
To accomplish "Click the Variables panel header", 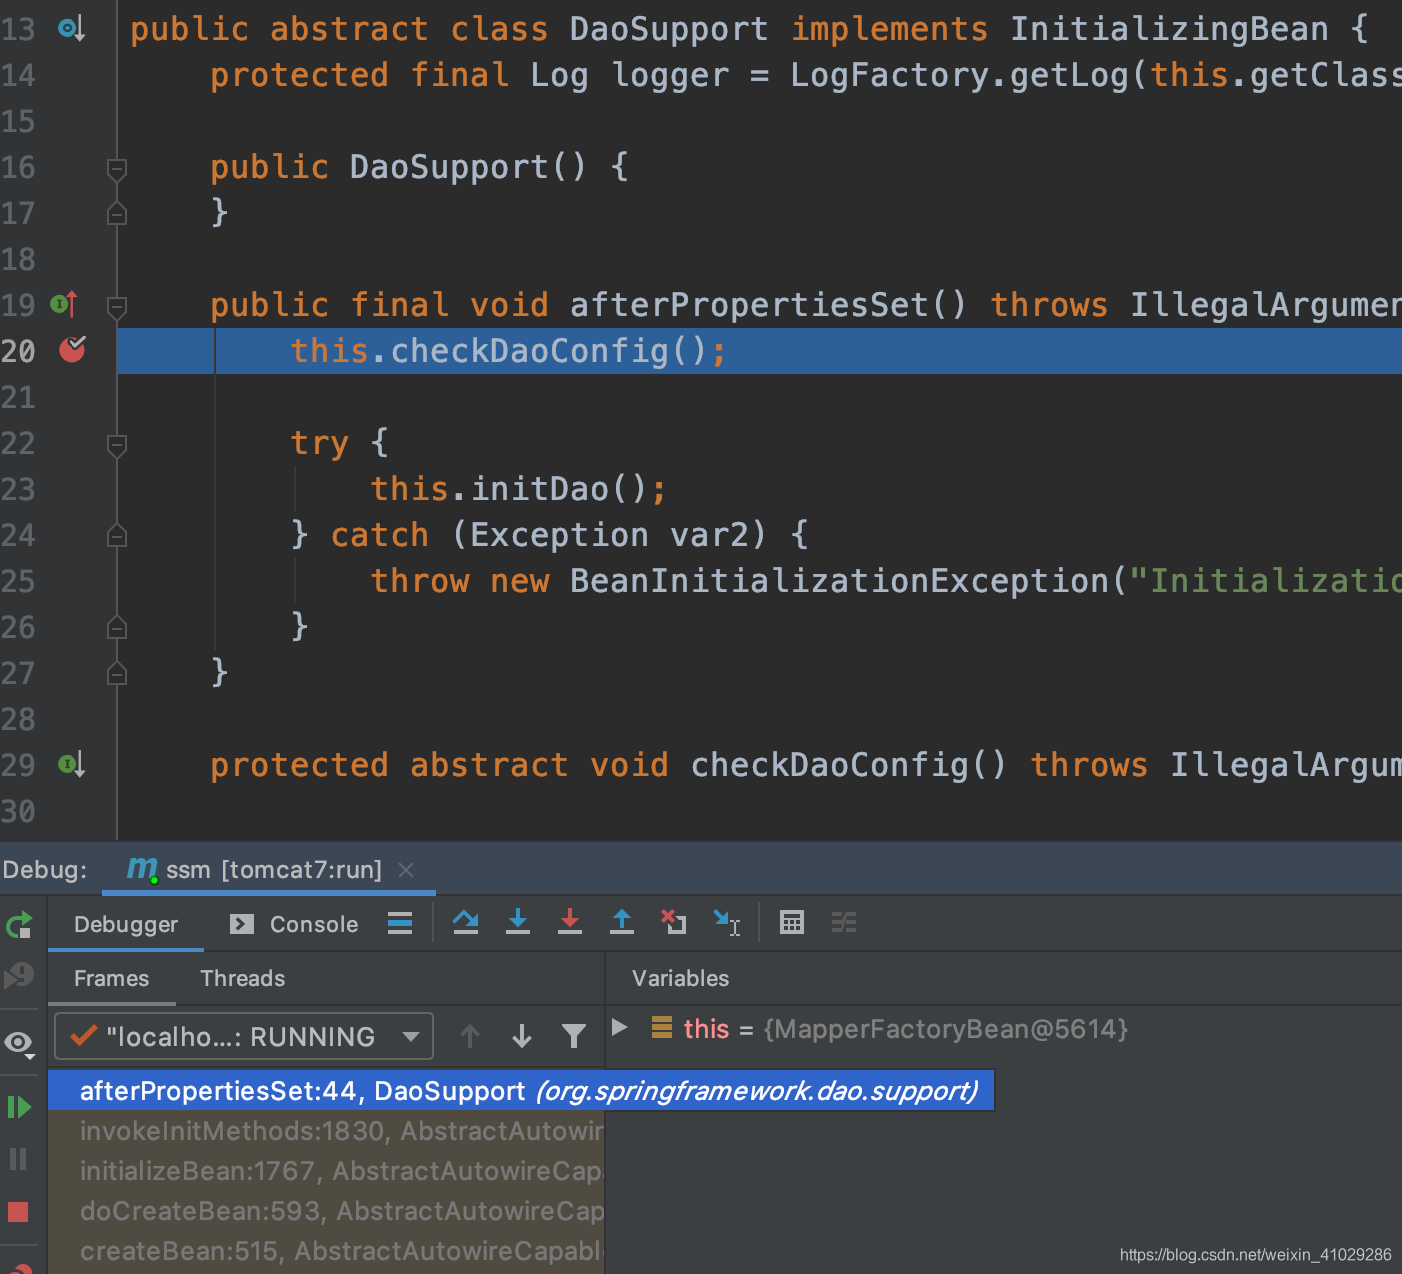I will pyautogui.click(x=680, y=978).
